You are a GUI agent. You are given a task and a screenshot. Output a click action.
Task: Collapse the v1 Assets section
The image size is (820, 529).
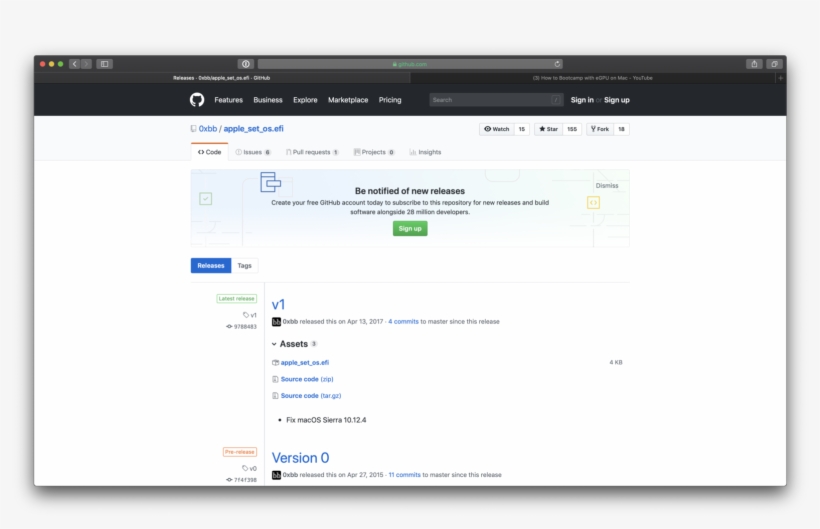274,344
